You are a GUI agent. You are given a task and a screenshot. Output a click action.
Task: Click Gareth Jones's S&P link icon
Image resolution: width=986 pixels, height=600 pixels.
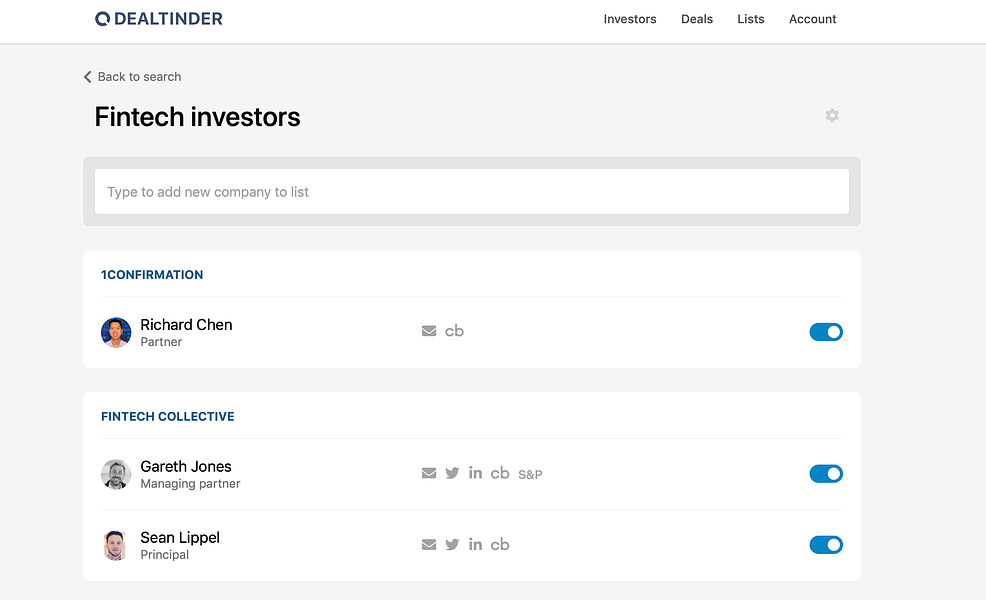(530, 474)
